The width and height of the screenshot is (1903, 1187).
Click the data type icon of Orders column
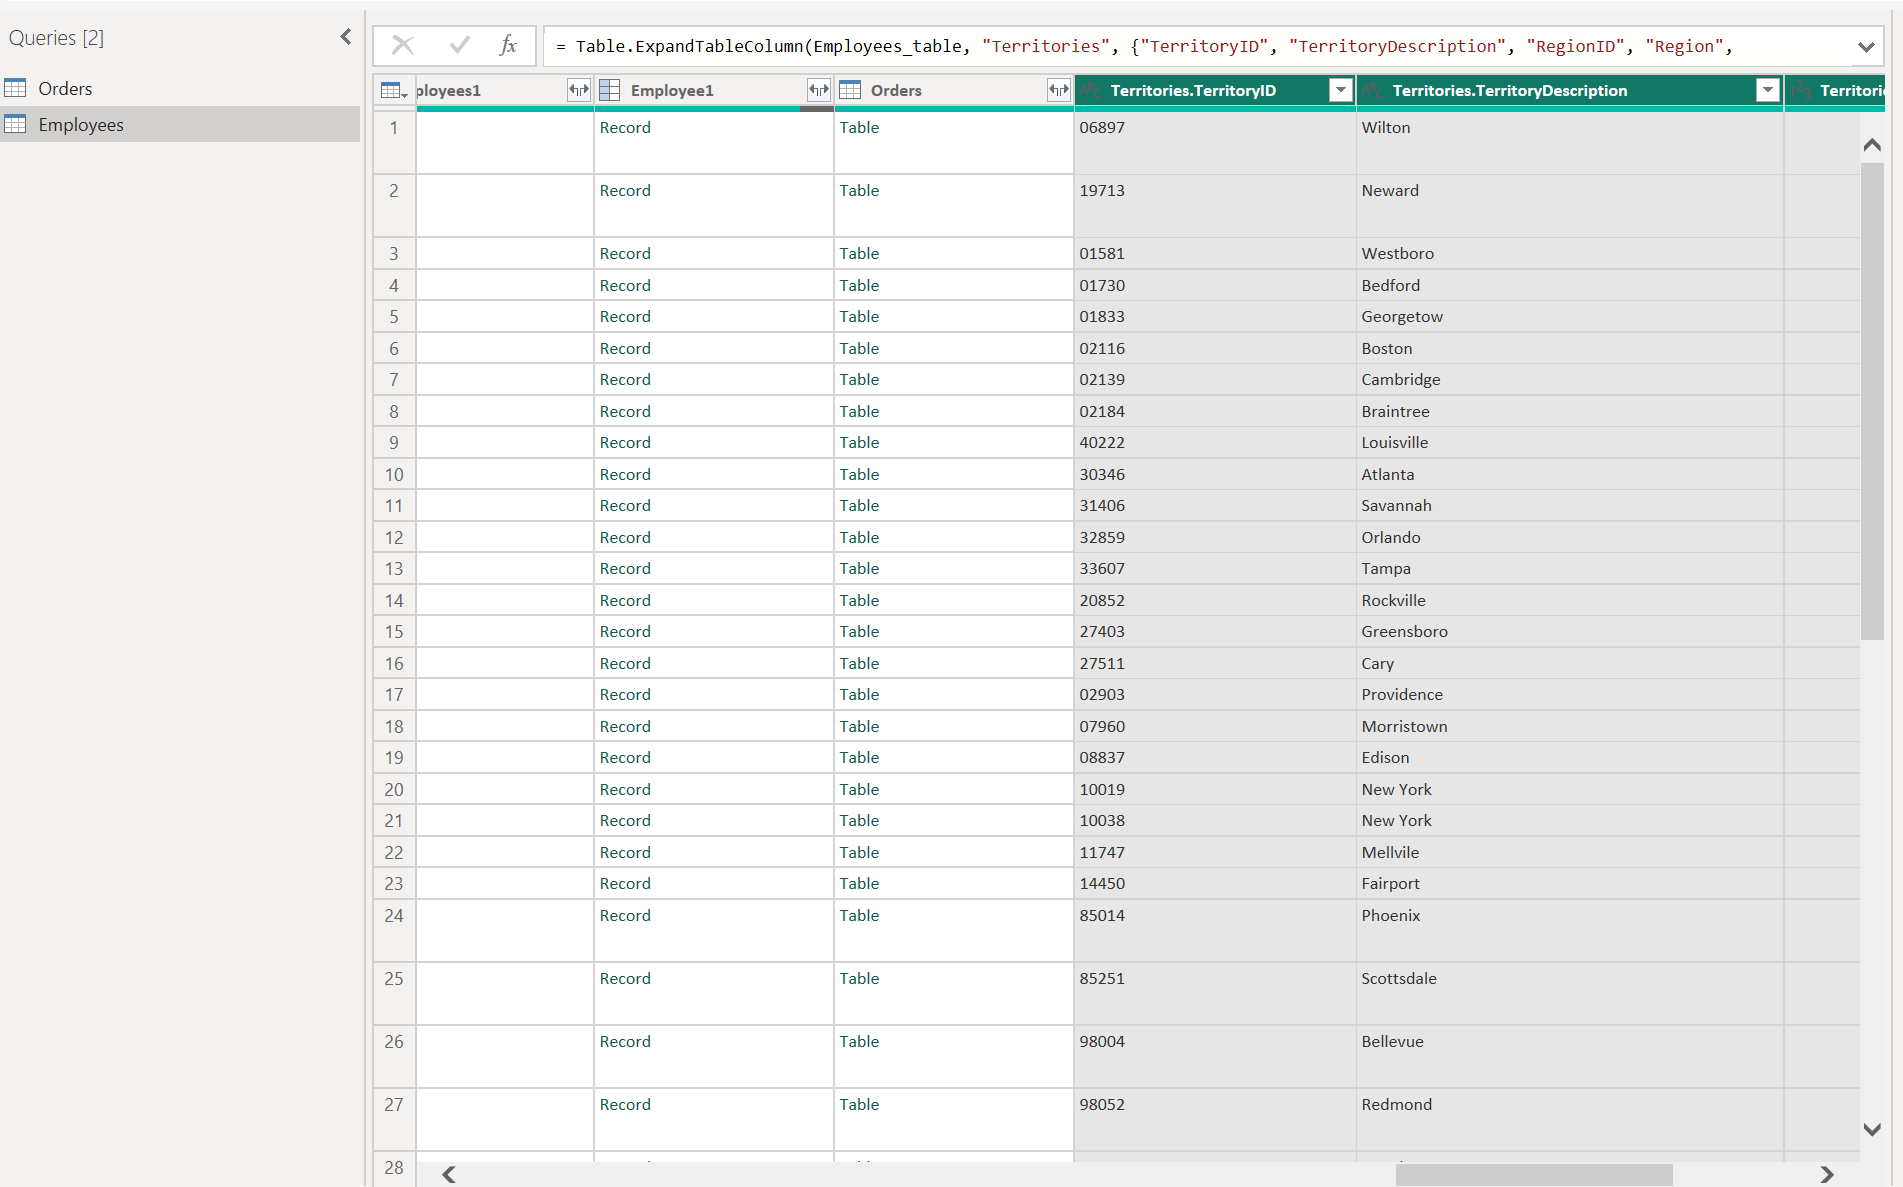coord(850,90)
